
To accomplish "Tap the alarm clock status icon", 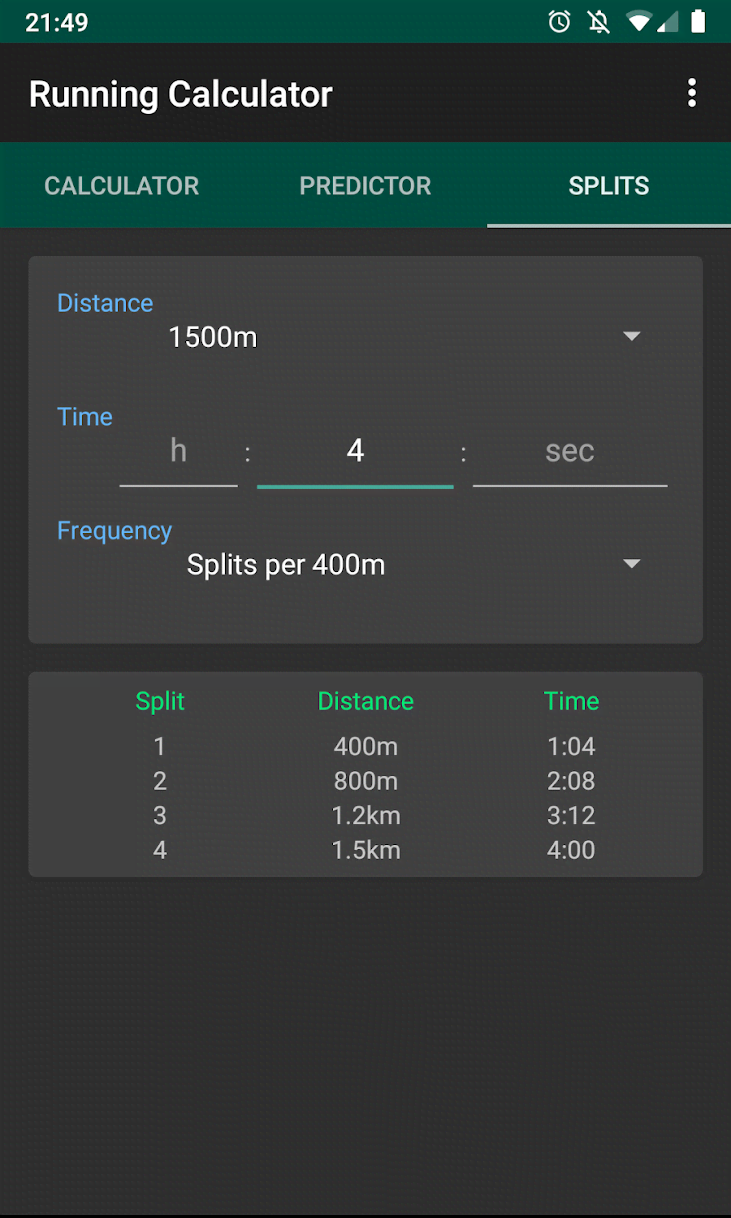I will tap(559, 21).
